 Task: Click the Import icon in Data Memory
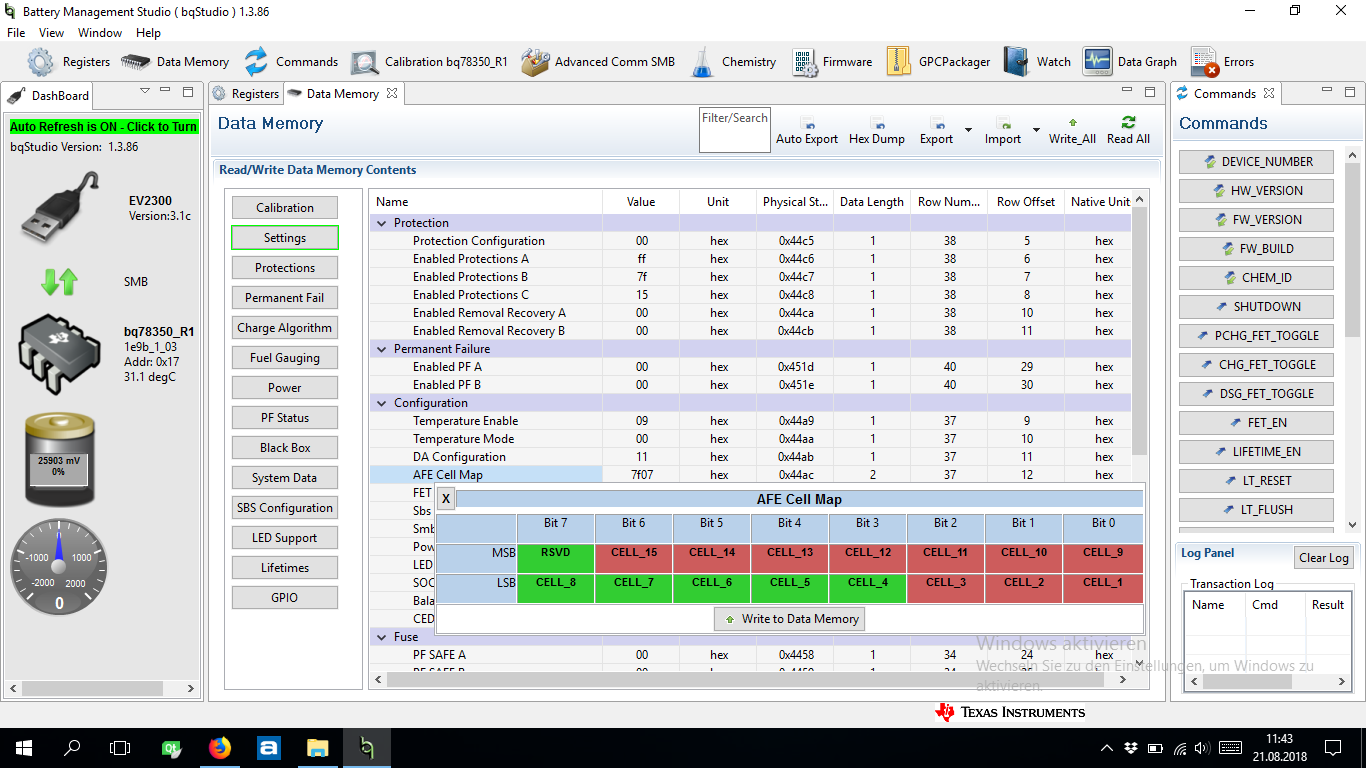pos(1002,124)
